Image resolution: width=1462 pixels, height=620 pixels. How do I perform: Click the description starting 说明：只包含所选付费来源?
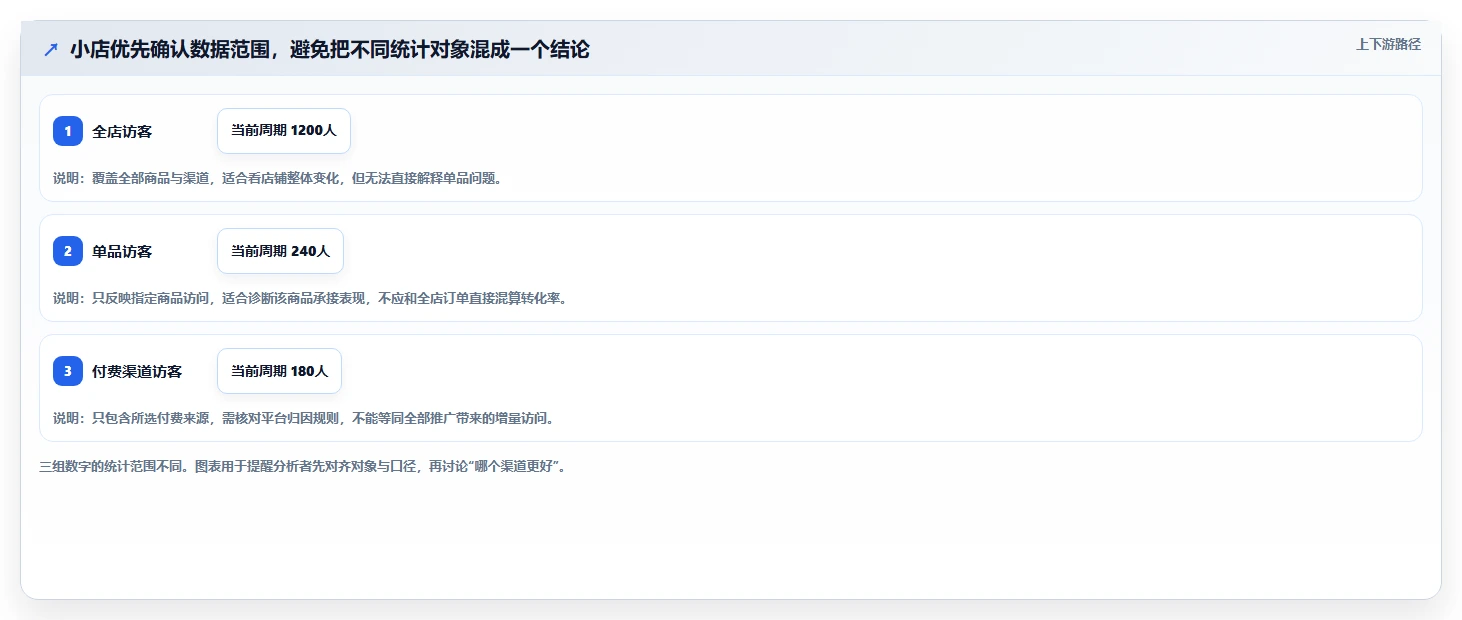(x=304, y=418)
